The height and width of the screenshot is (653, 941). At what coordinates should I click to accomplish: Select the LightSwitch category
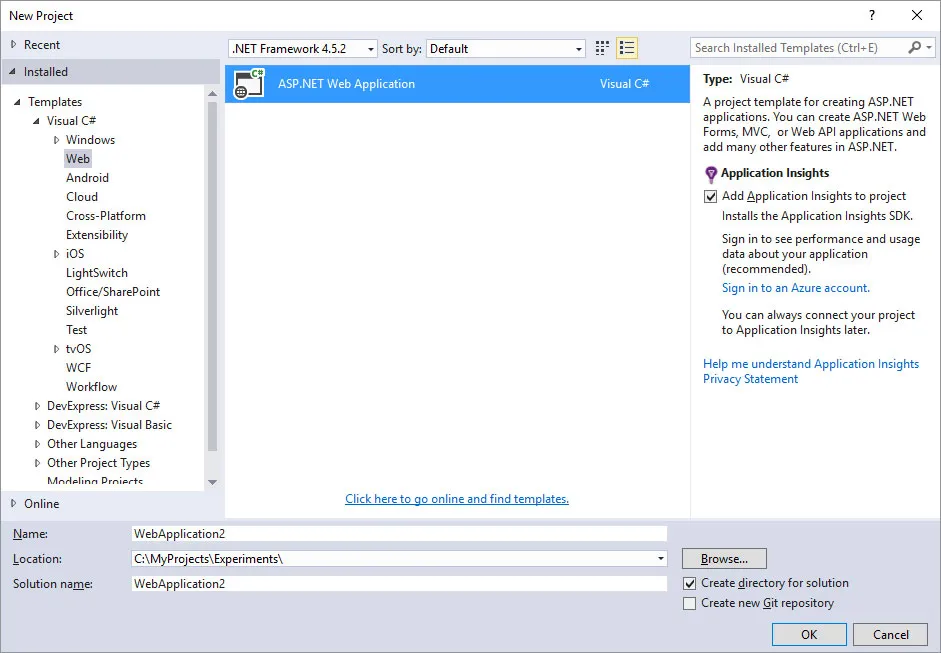[97, 272]
